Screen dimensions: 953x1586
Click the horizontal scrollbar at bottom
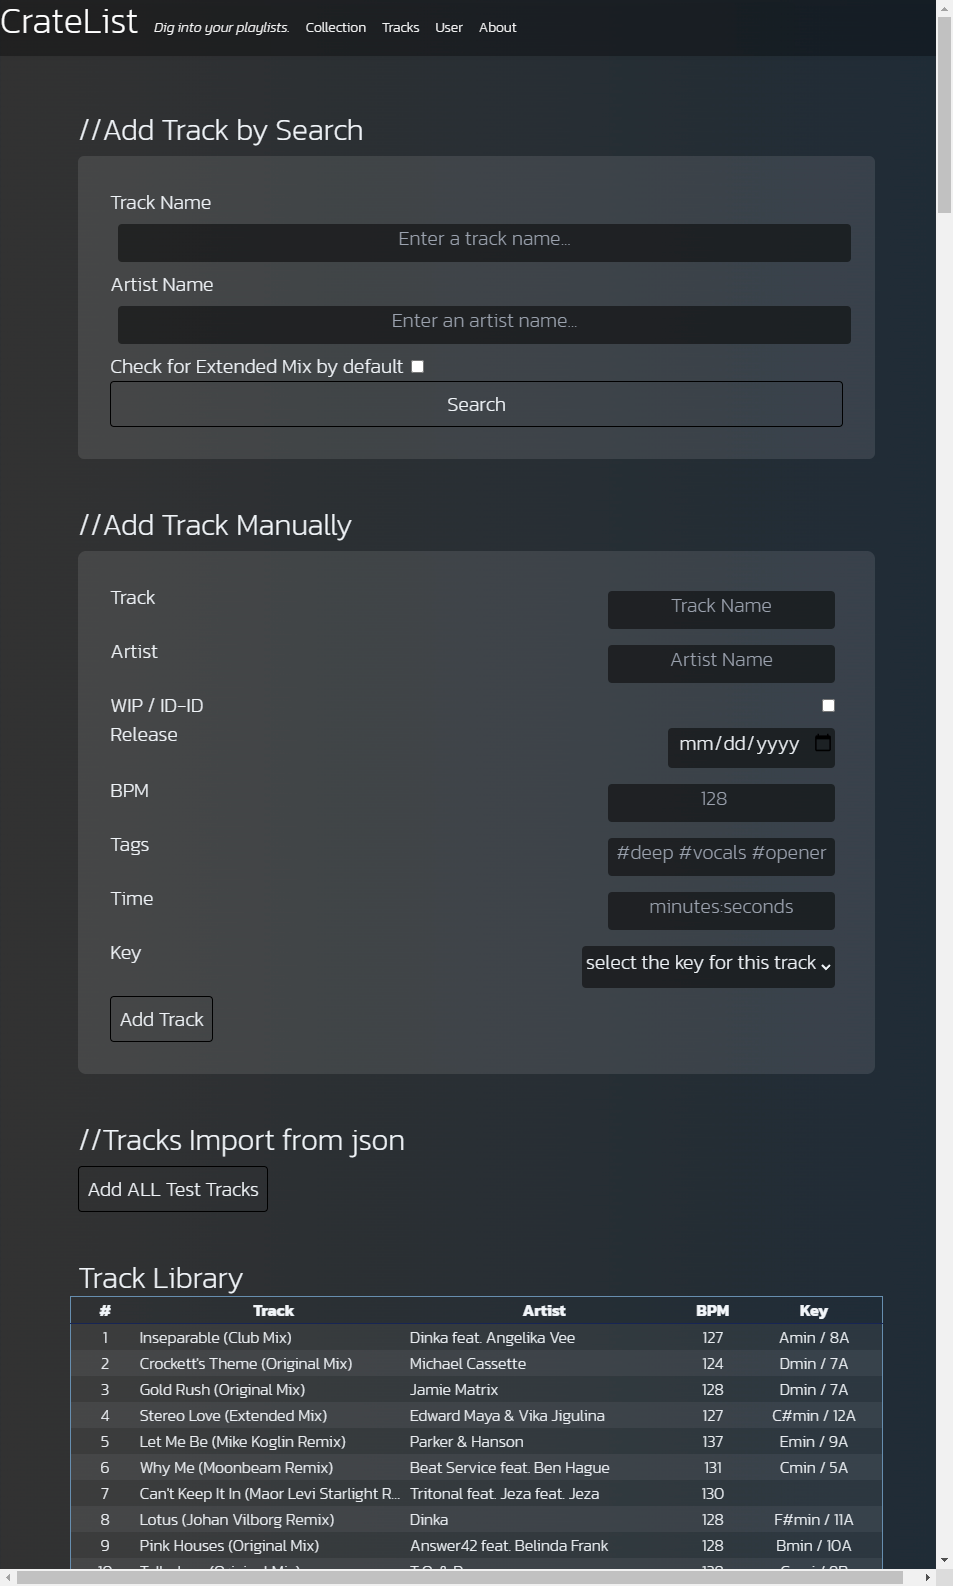[460, 1577]
